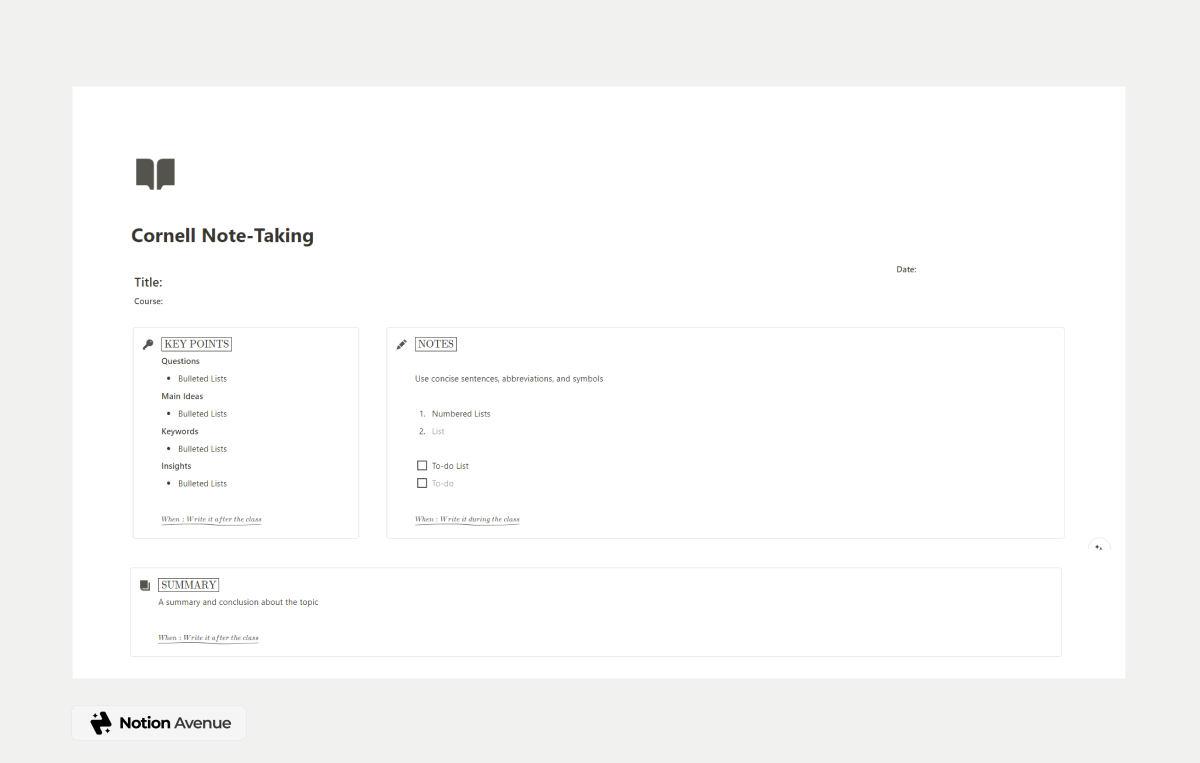Click the Write it during the class note
The image size is (1200, 763).
[x=467, y=518]
